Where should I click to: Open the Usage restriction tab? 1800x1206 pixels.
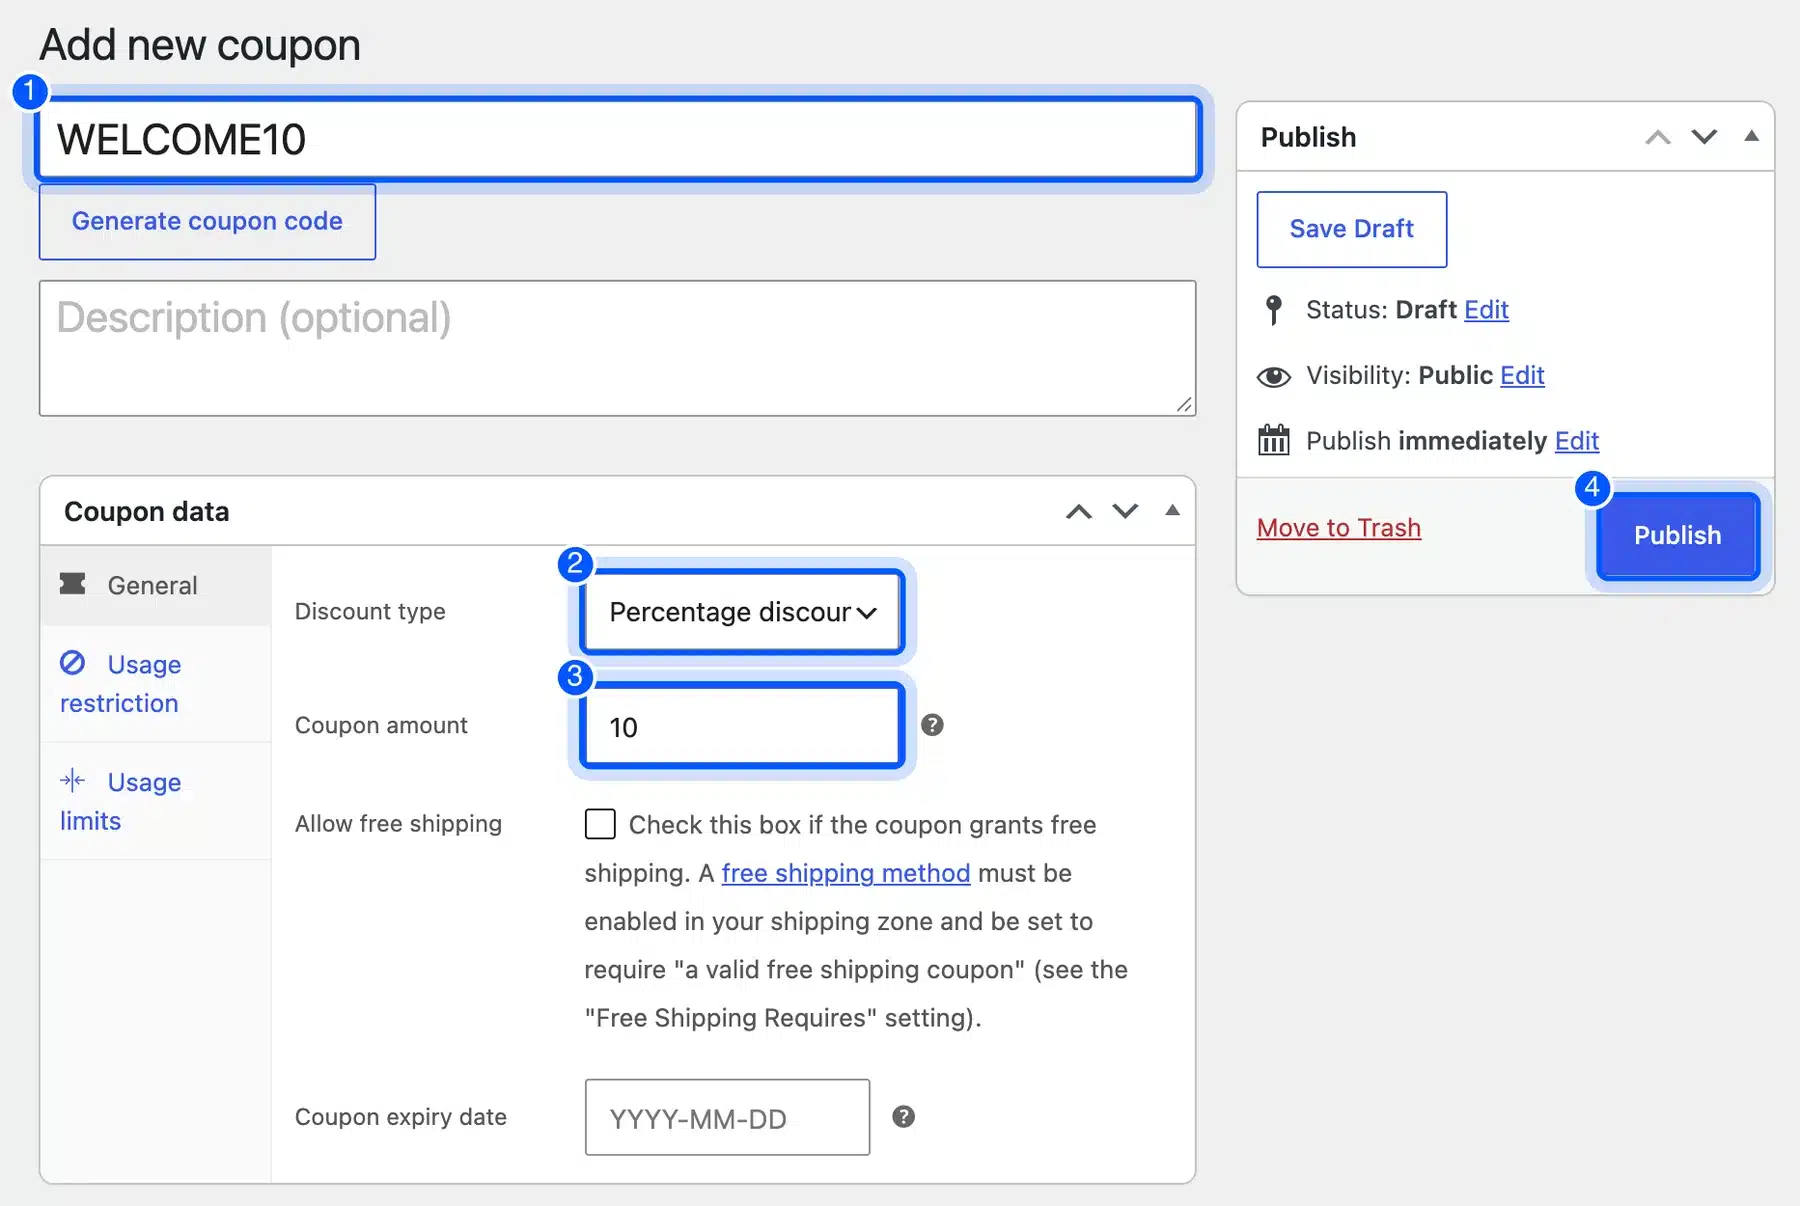click(156, 684)
